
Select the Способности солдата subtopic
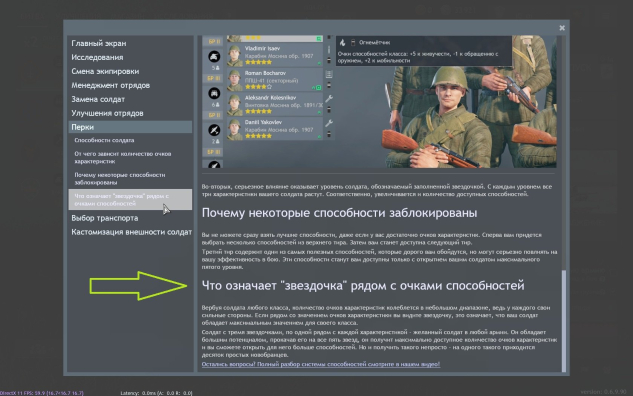[104, 140]
